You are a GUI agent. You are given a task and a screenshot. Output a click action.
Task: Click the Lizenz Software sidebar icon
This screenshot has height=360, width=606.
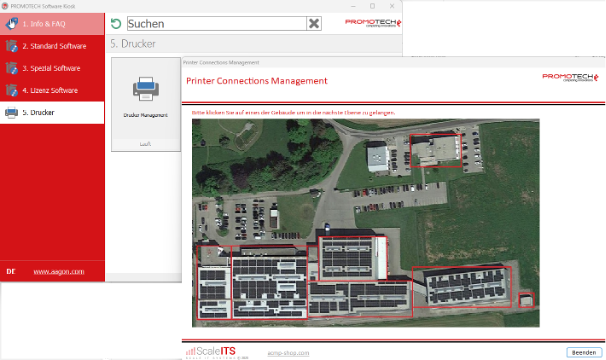tap(12, 90)
